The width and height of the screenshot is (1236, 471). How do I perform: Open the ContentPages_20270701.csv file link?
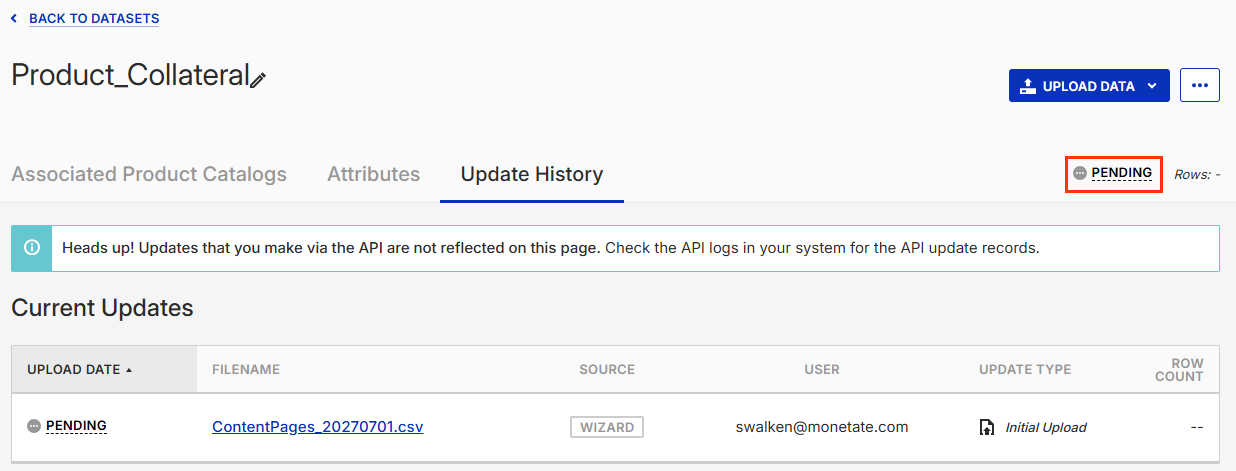coord(318,427)
